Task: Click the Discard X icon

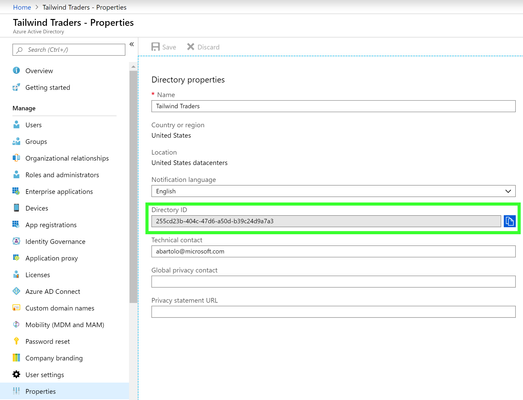Action: pyautogui.click(x=190, y=47)
